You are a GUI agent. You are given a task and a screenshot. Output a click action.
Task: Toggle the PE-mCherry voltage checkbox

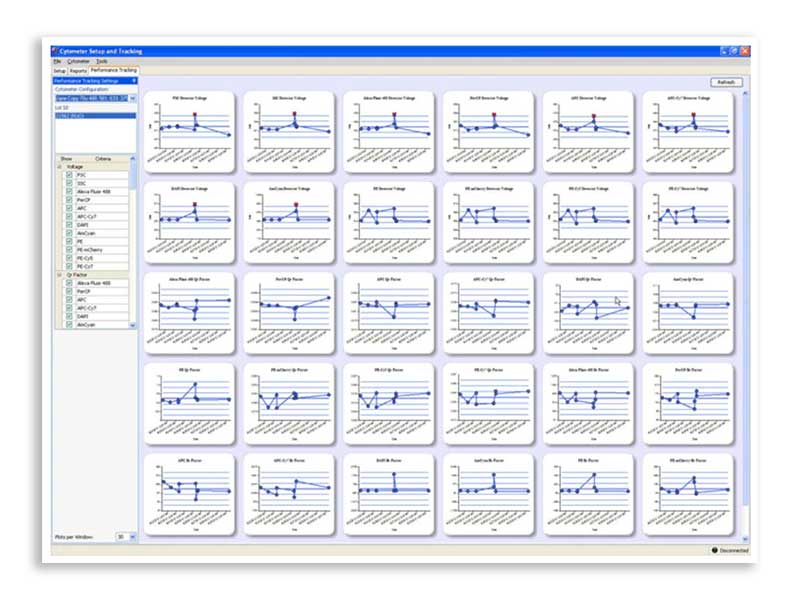(x=69, y=249)
